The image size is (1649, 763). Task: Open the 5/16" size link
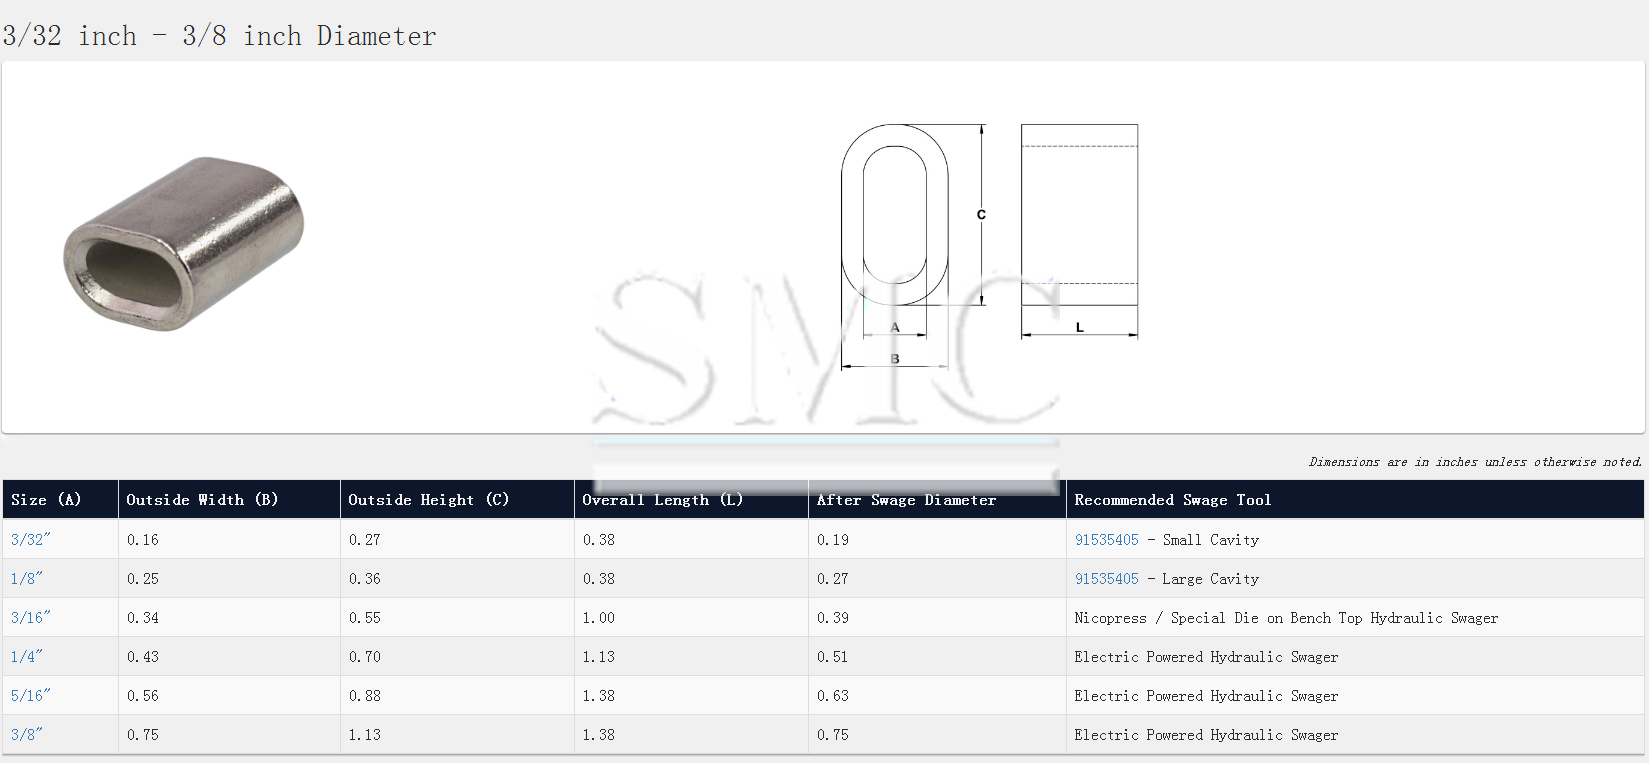tap(30, 696)
